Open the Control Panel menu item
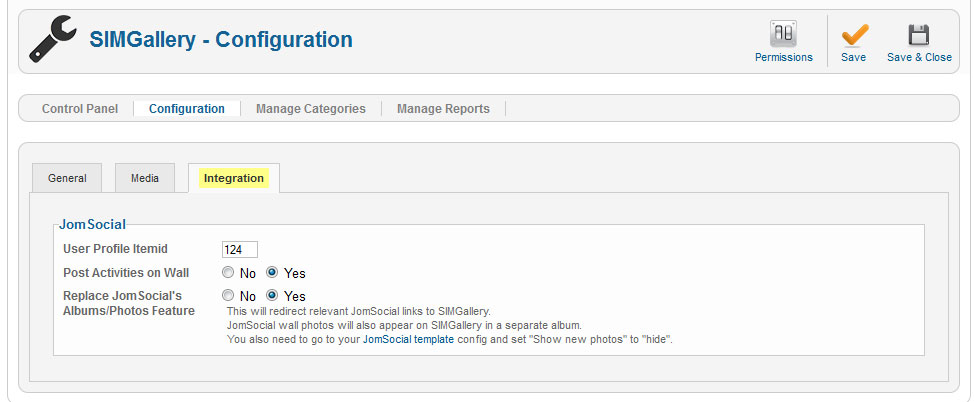 [80, 109]
